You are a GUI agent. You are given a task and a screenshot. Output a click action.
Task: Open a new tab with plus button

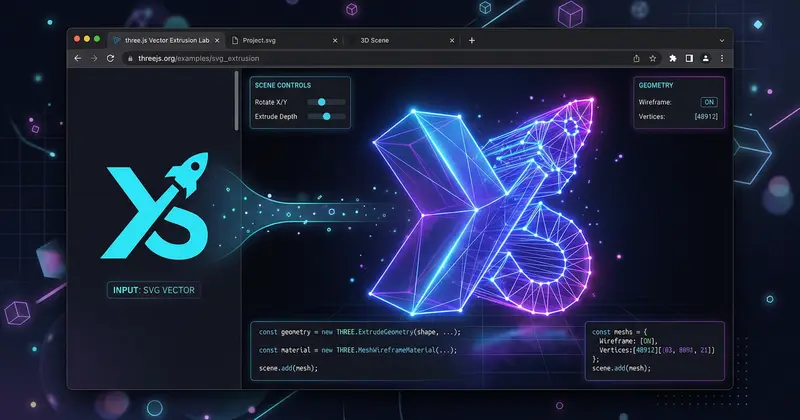pos(472,40)
